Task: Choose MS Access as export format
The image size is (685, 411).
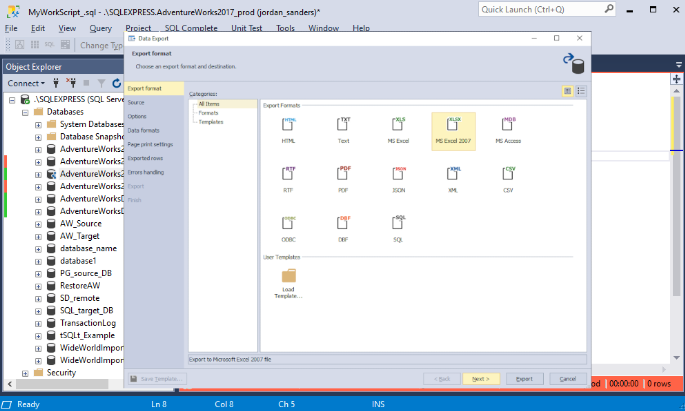Action: 509,127
